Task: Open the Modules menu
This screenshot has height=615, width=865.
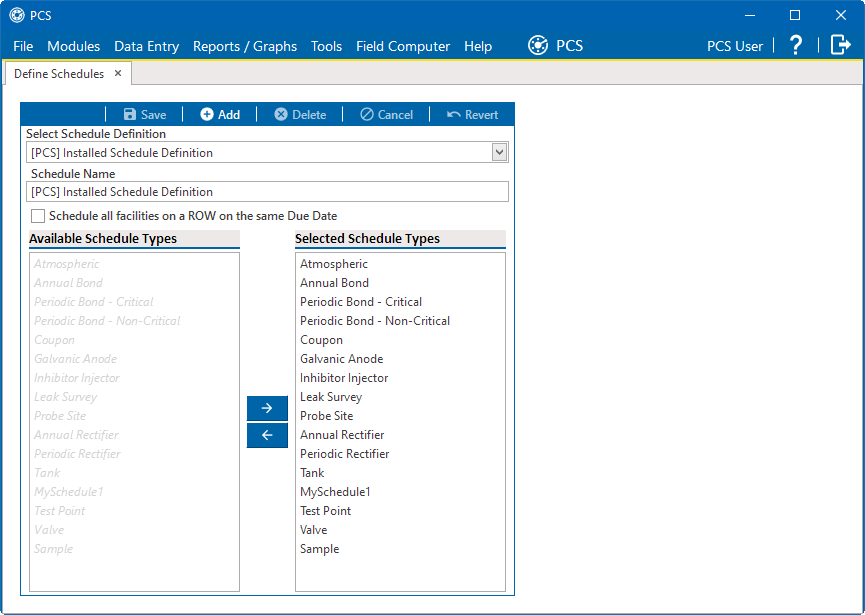Action: (73, 46)
